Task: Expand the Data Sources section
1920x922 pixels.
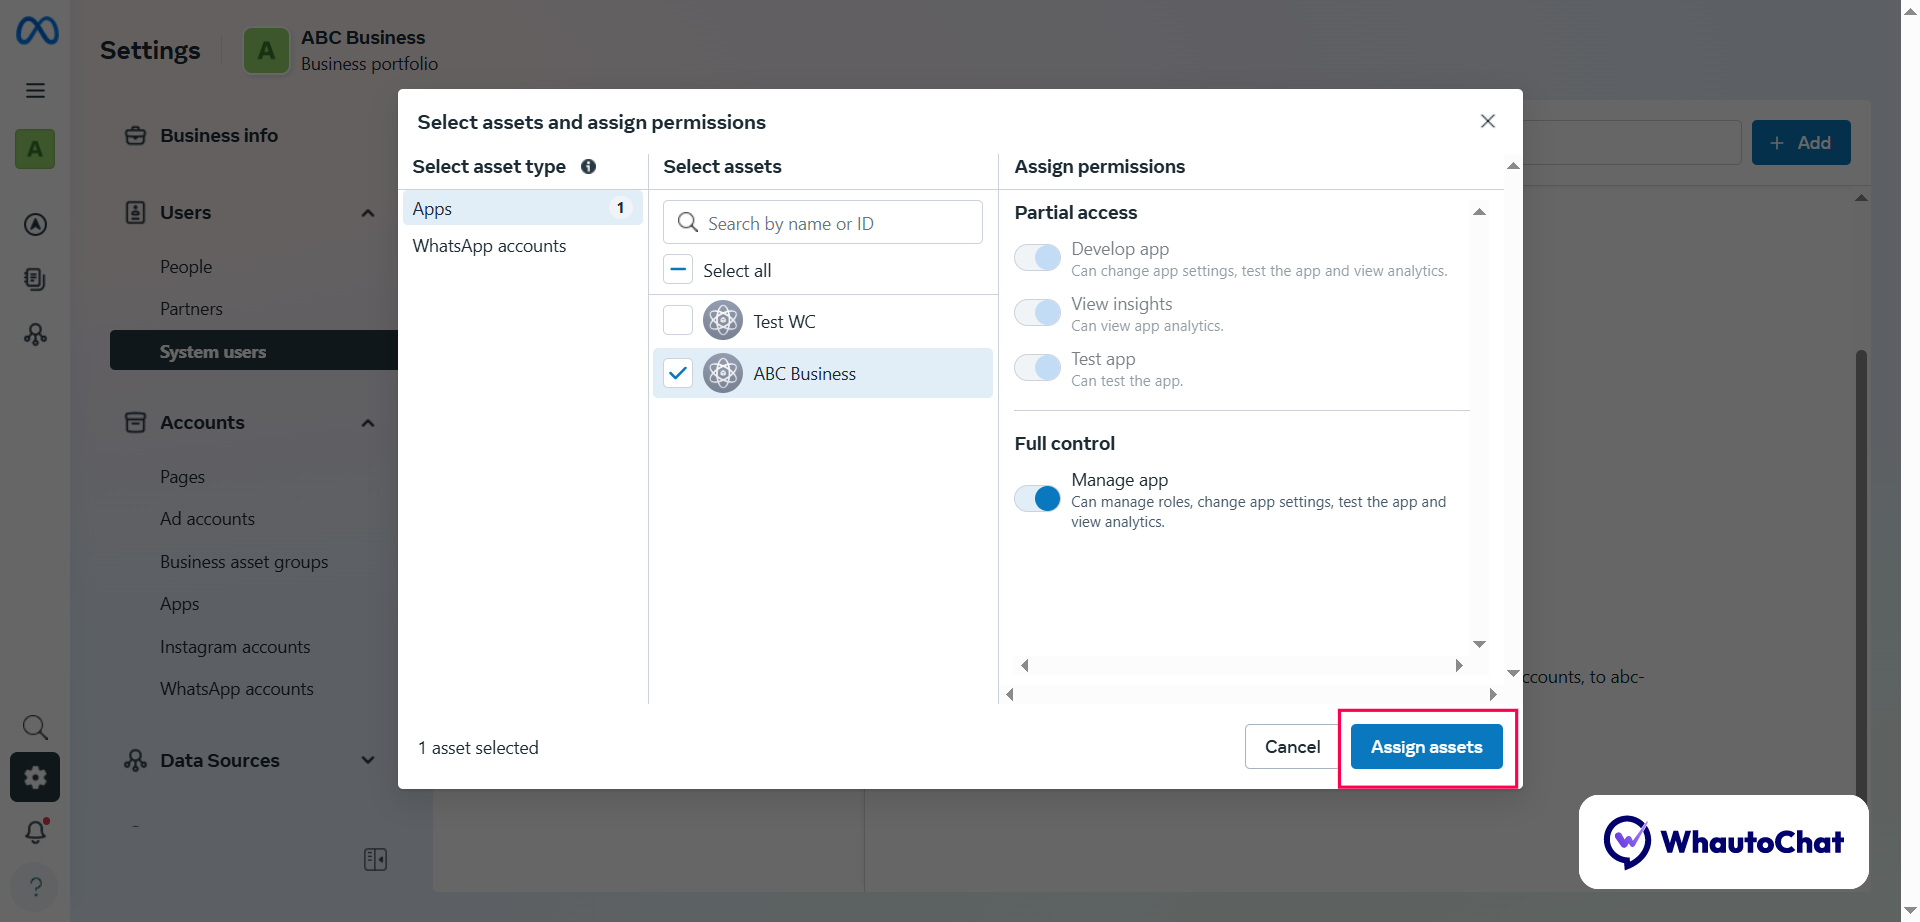Action: pos(367,760)
